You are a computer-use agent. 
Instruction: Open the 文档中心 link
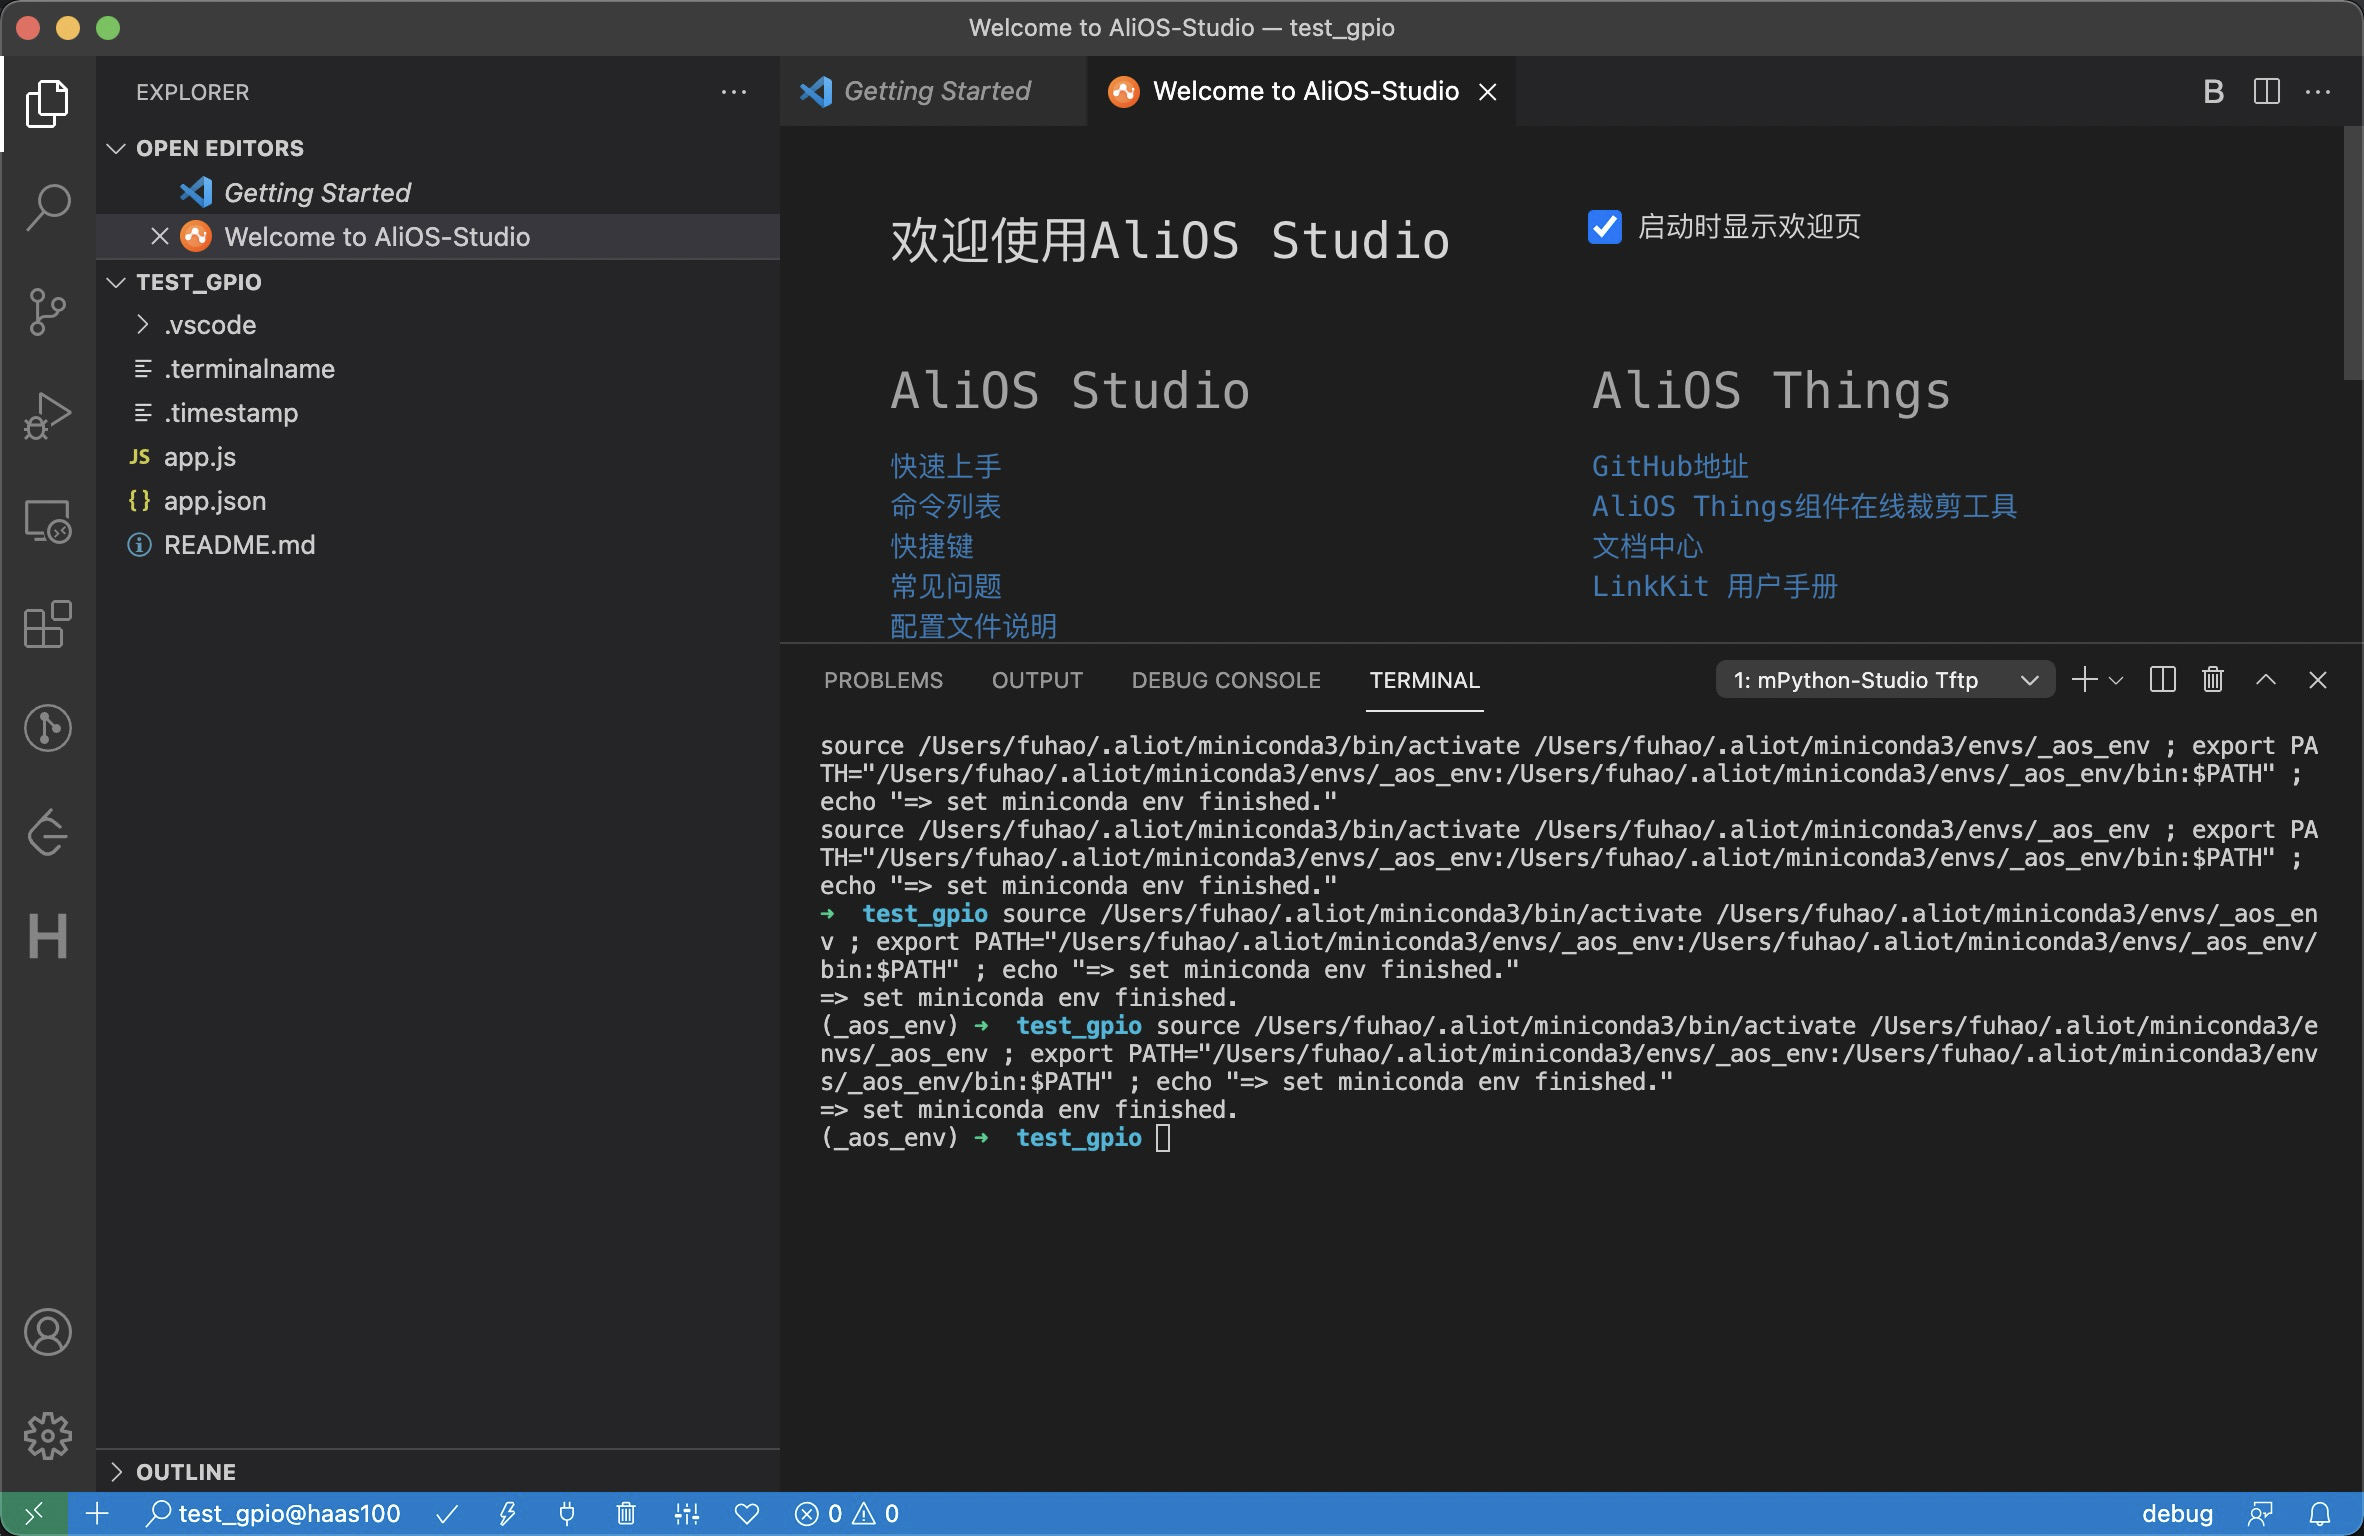(x=1647, y=546)
